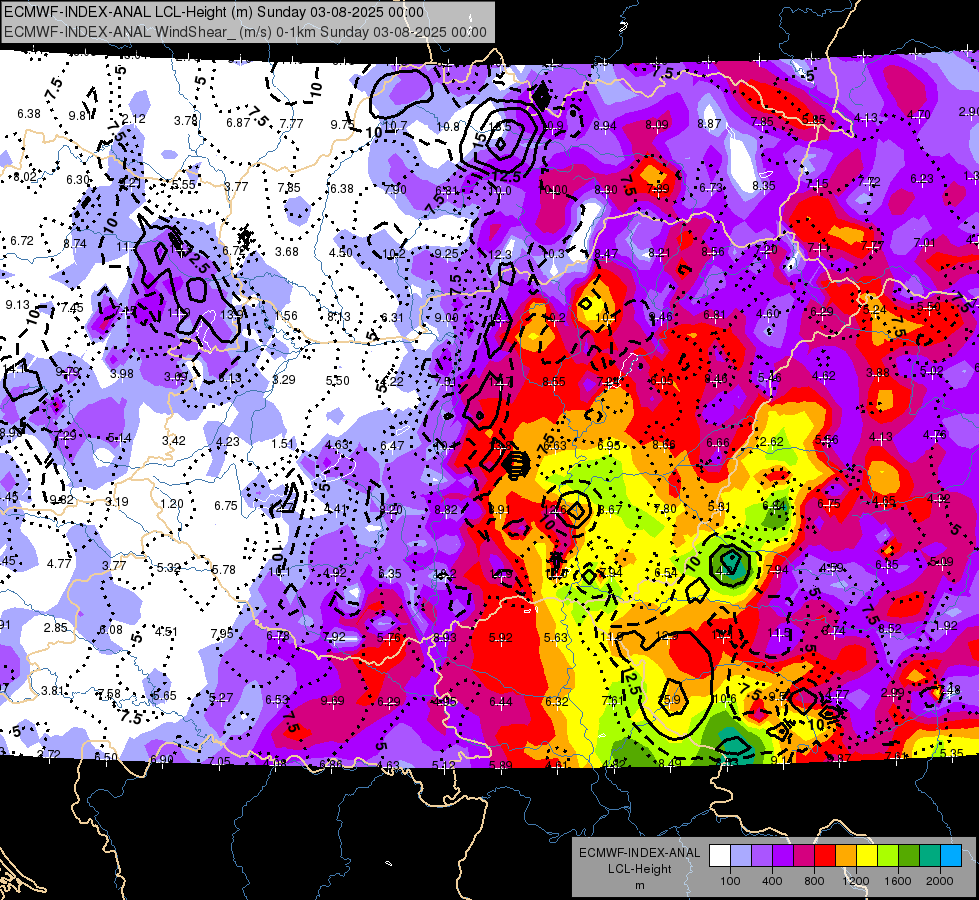979x900 pixels.
Task: Click the orange legend color swatch
Action: click(846, 856)
